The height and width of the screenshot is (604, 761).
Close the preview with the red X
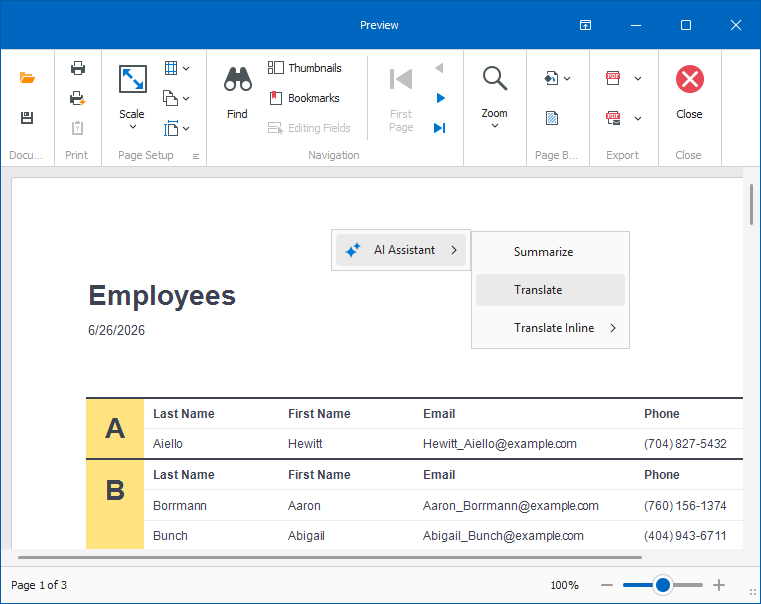click(x=689, y=79)
